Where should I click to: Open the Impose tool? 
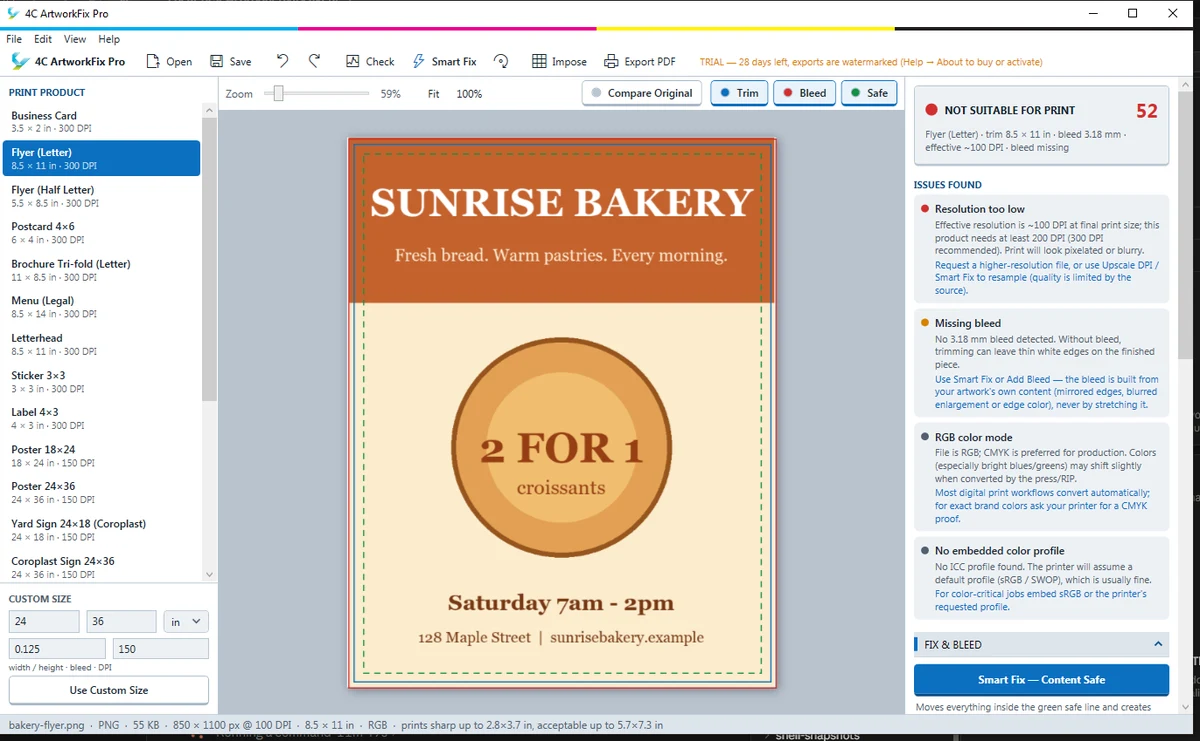(559, 62)
